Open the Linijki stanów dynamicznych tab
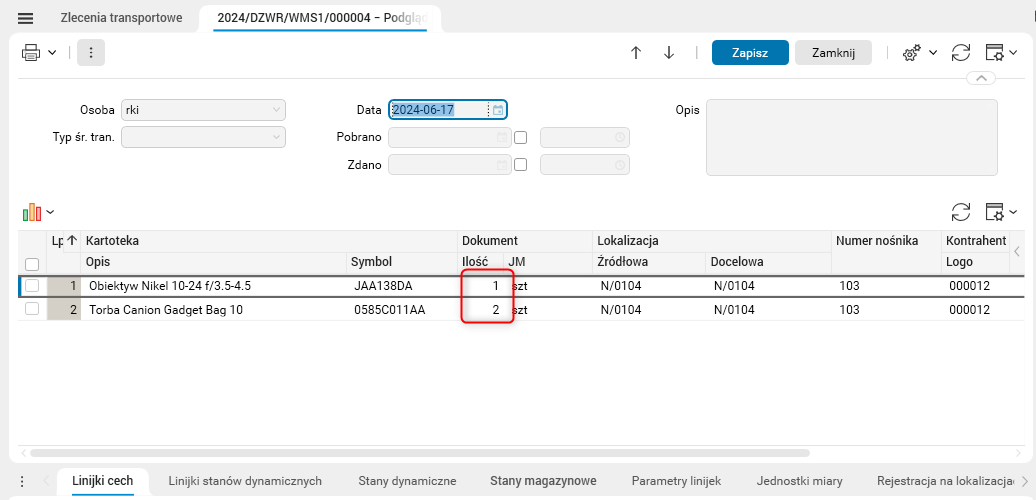The height and width of the screenshot is (500, 1036). (x=245, y=481)
